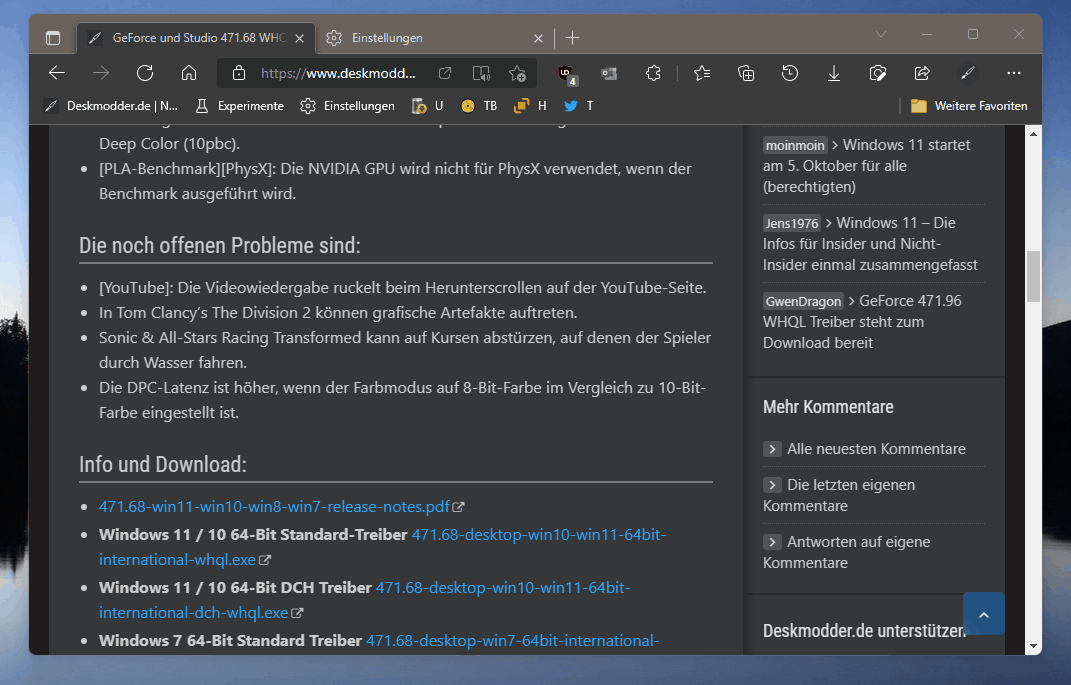This screenshot has height=685, width=1071.
Task: Open Alle neuesten Kommentare
Action: (876, 449)
